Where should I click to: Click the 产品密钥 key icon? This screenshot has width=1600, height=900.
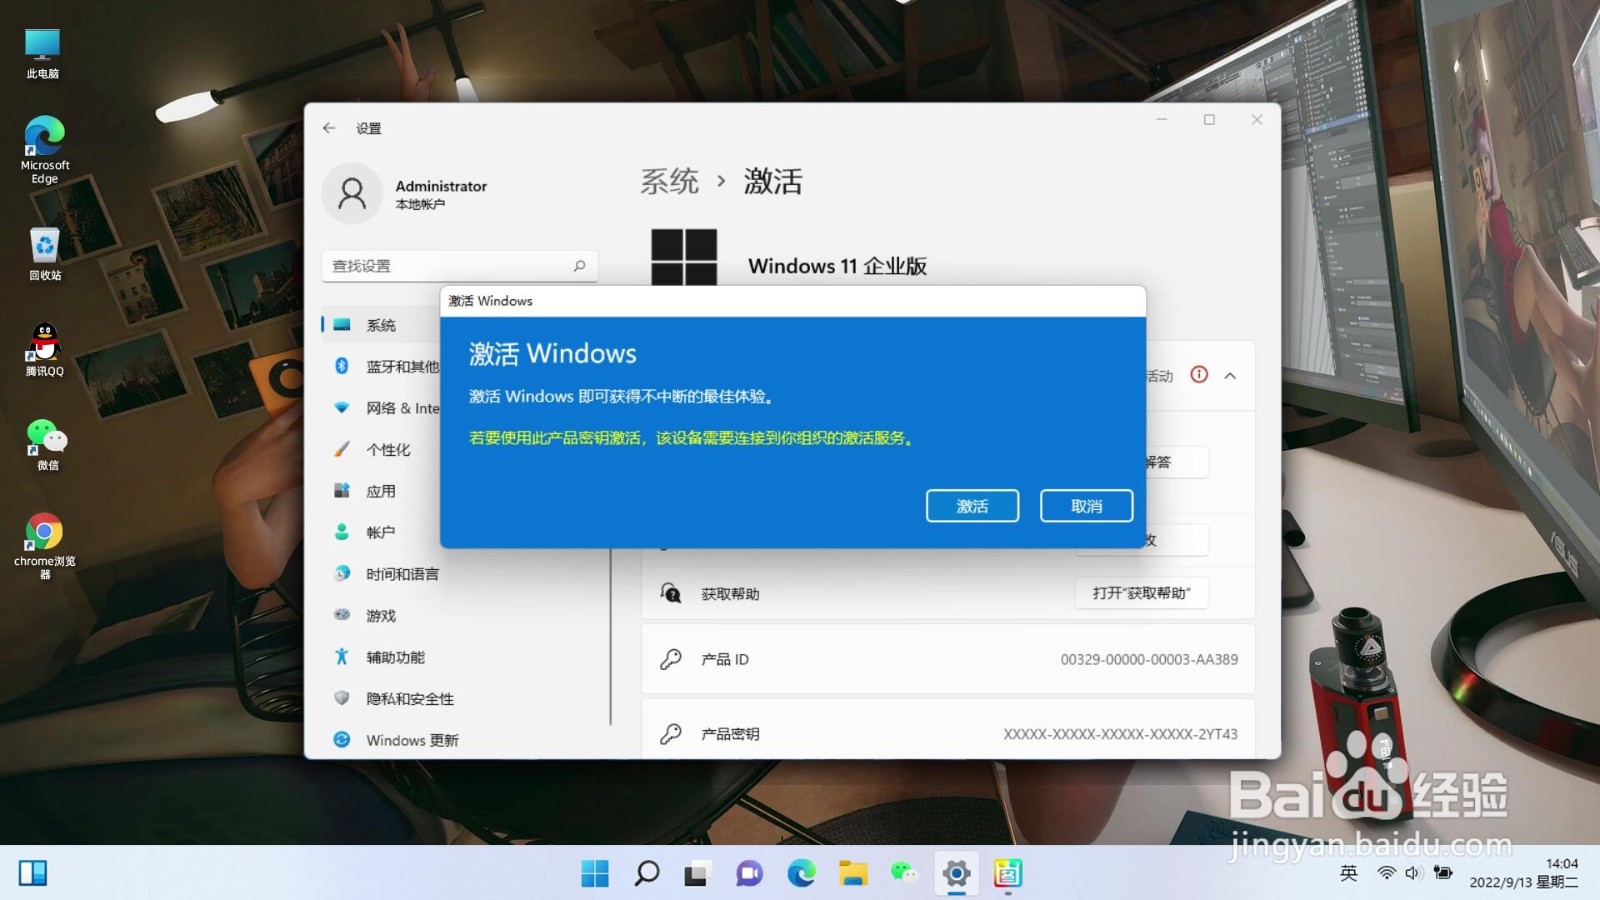tap(671, 734)
